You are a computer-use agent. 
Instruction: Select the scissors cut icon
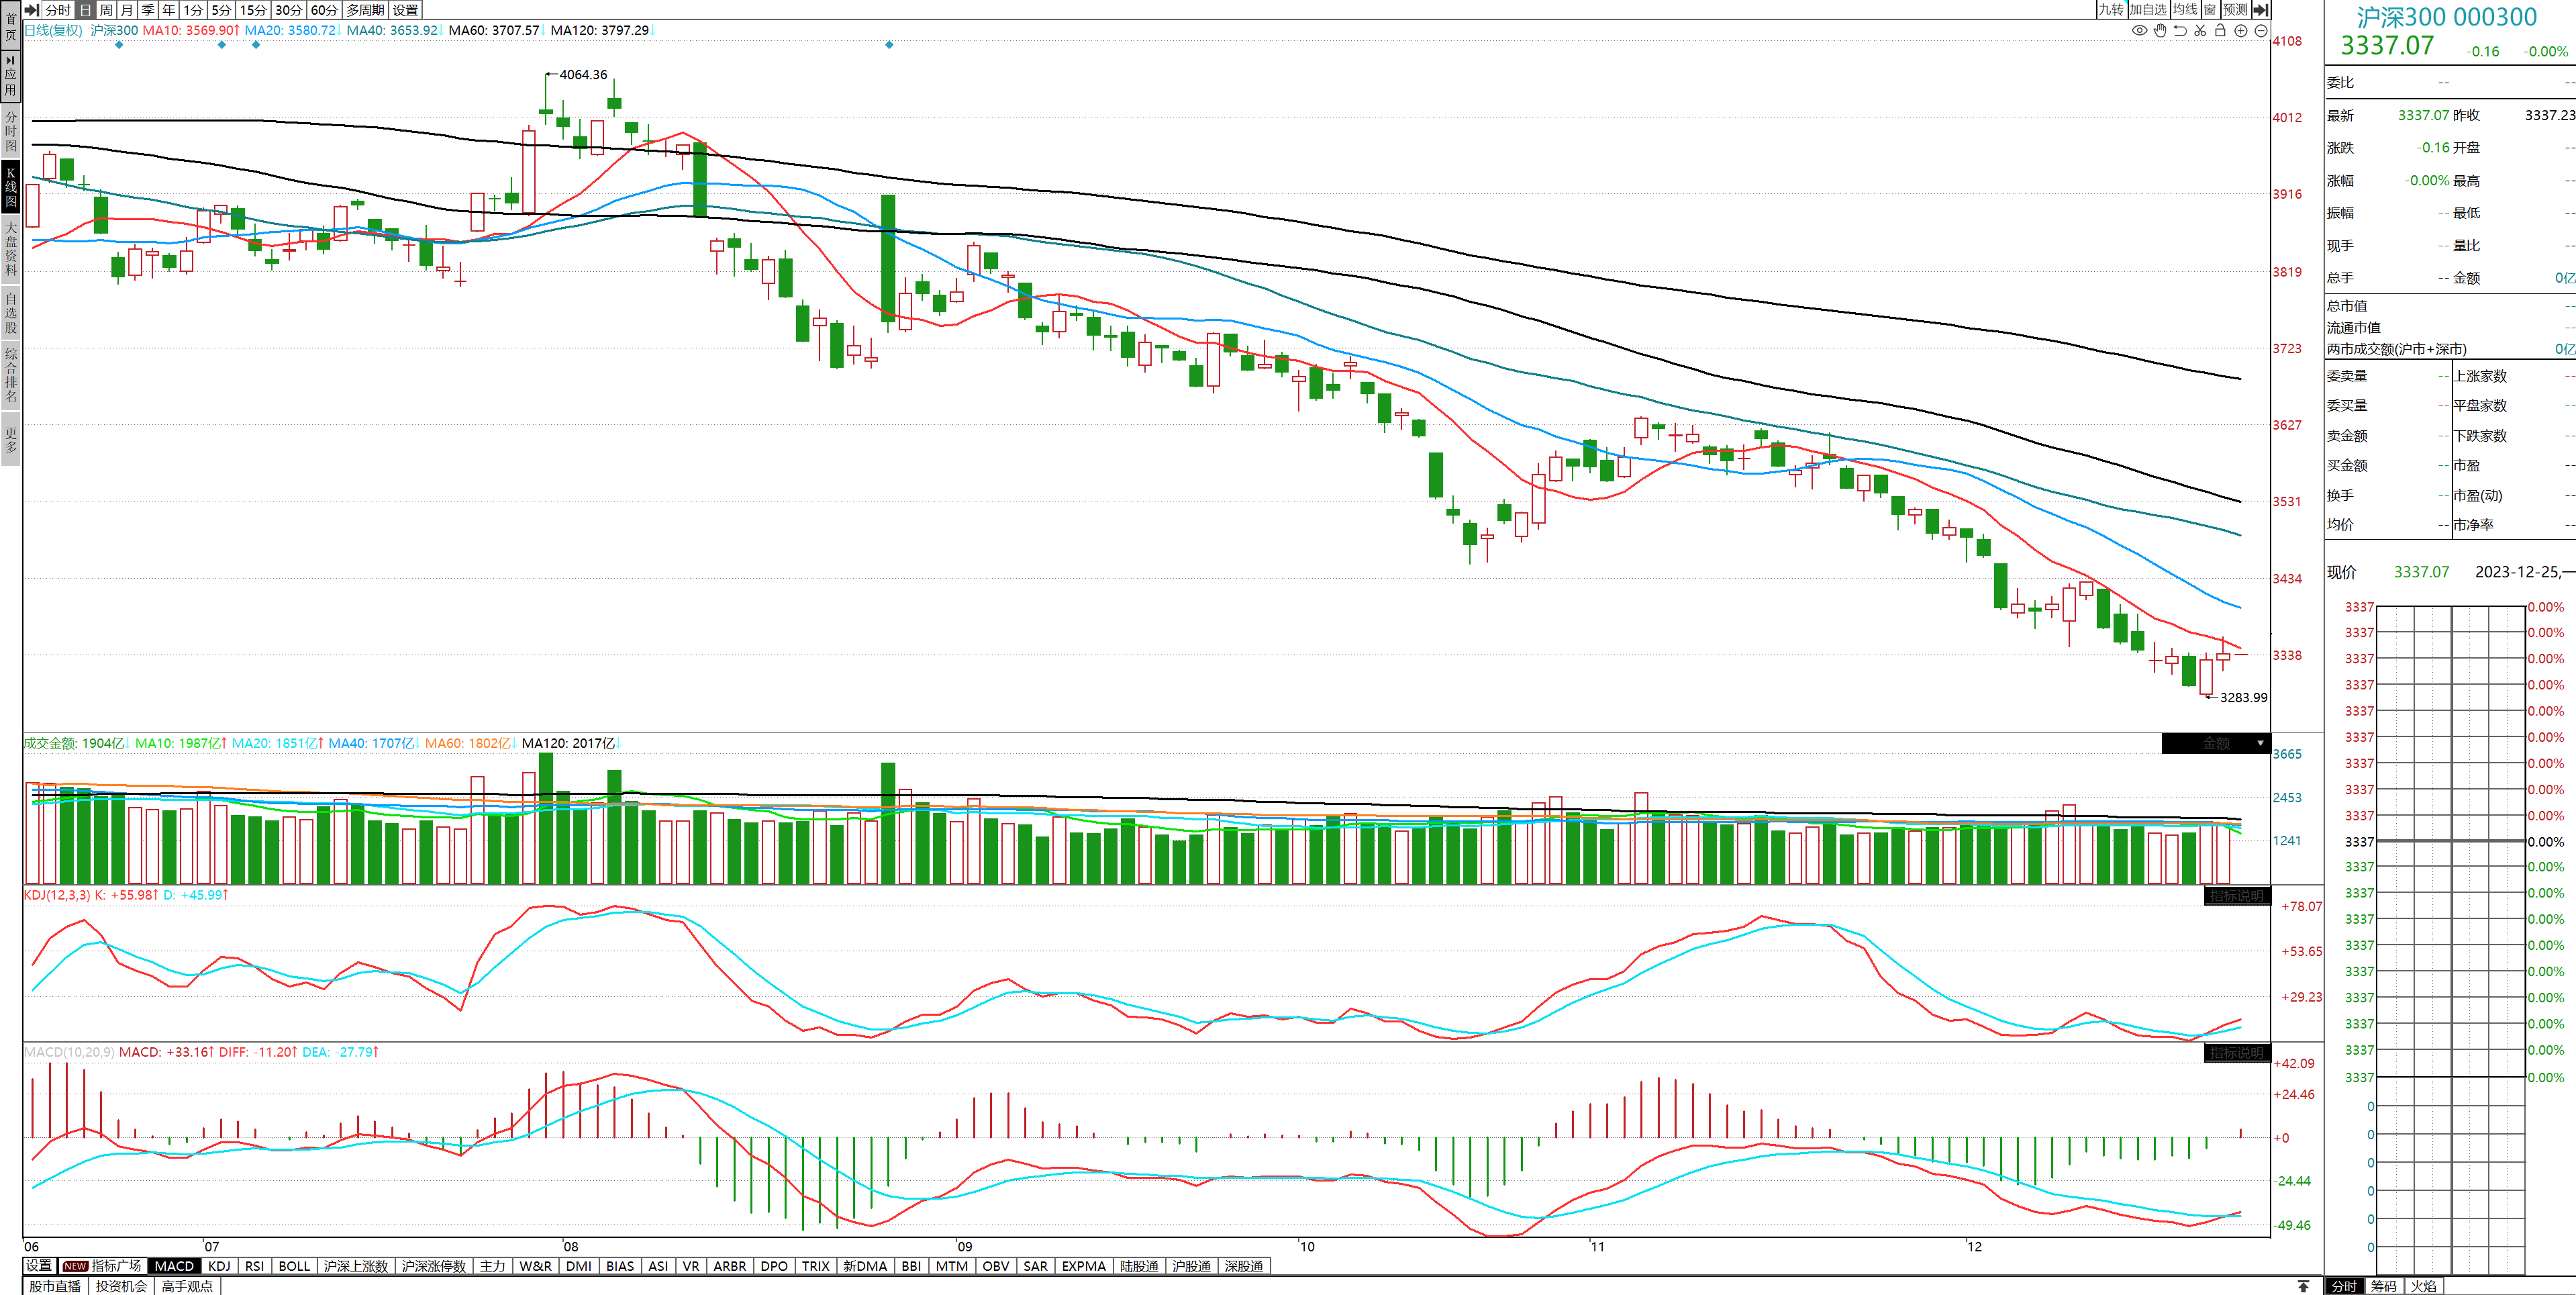click(x=2200, y=31)
